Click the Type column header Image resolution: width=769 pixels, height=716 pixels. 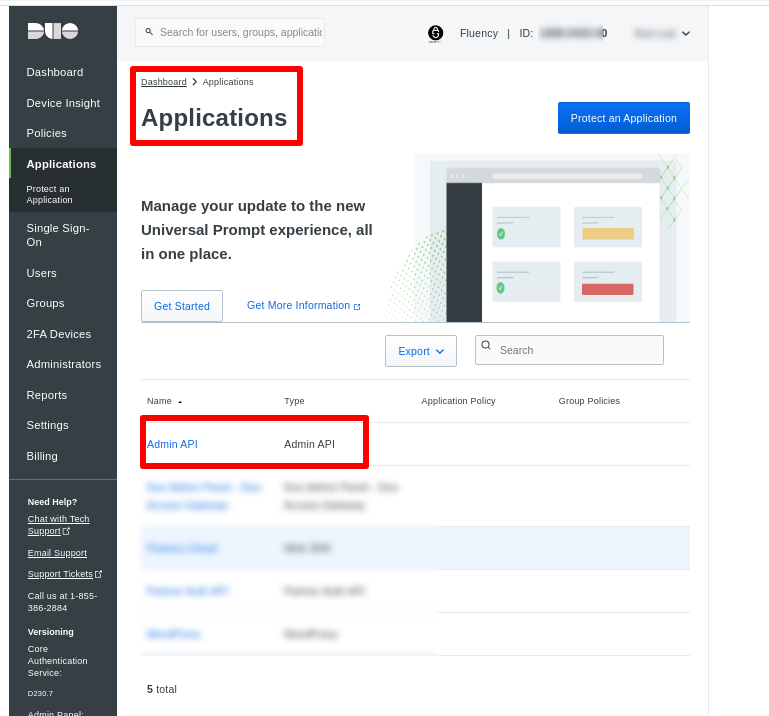click(294, 401)
